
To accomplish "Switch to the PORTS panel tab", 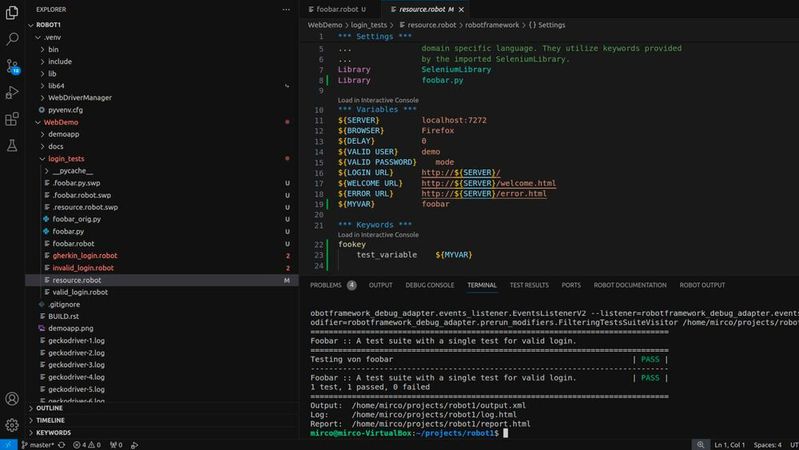I will (x=571, y=285).
